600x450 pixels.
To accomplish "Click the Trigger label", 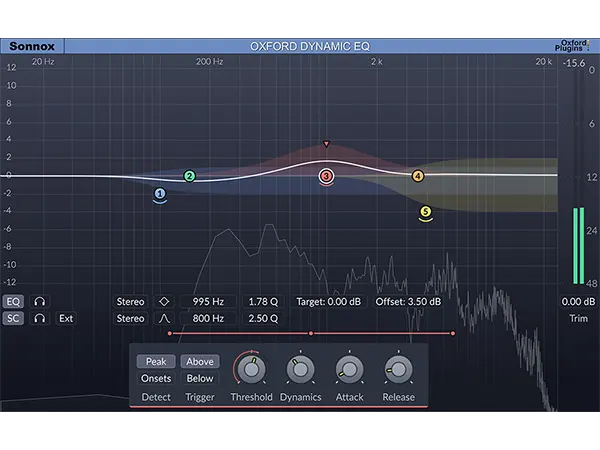I will [x=200, y=398].
